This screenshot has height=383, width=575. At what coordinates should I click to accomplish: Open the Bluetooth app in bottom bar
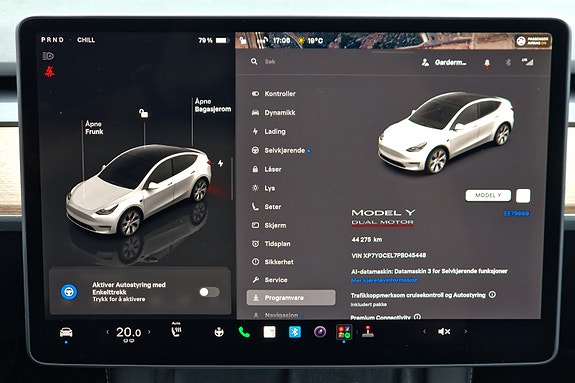(295, 332)
